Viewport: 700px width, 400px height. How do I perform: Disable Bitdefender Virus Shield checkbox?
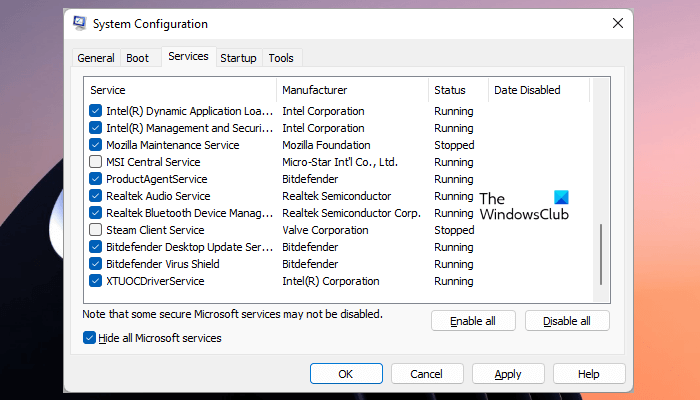pos(96,264)
